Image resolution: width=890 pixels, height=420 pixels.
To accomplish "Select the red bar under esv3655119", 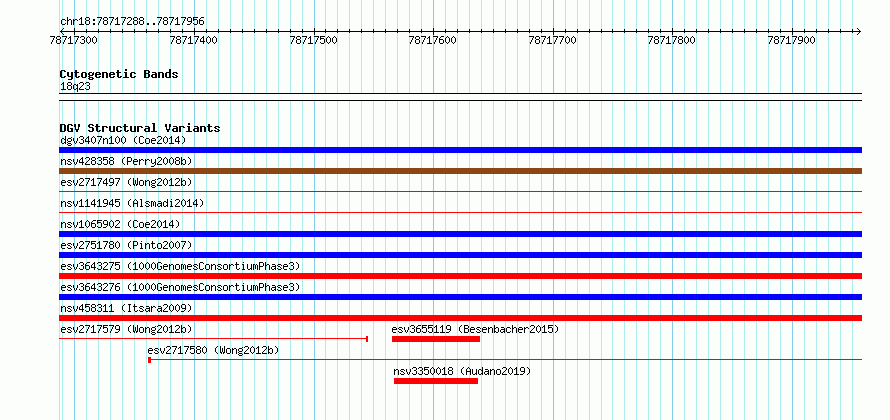I will (x=436, y=339).
